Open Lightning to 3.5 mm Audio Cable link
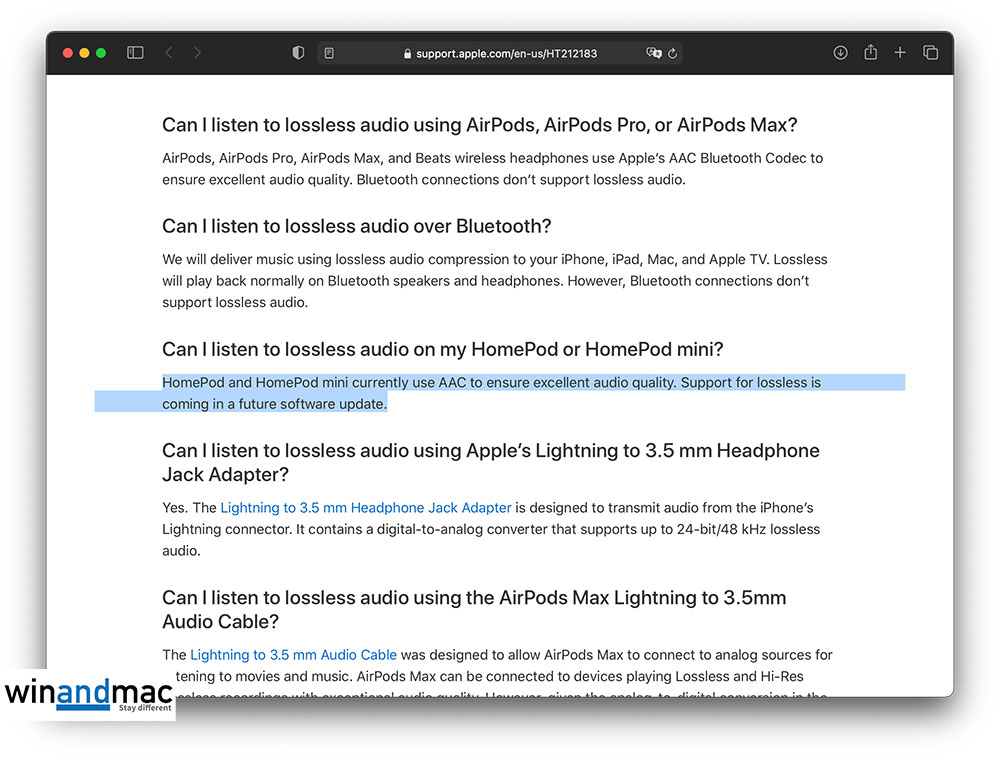This screenshot has height=758, width=1000. [293, 655]
